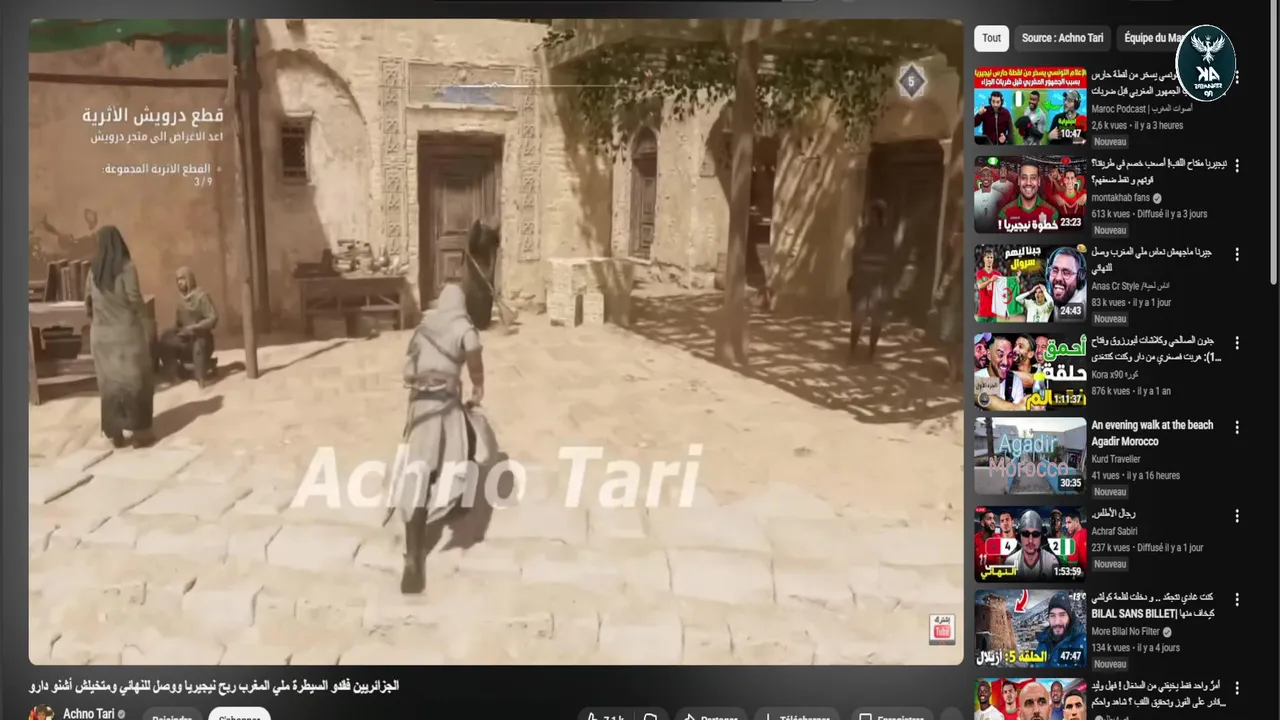
Task: Open title 'An evening walk at the beach Agadir Morocco'
Action: point(1152,433)
